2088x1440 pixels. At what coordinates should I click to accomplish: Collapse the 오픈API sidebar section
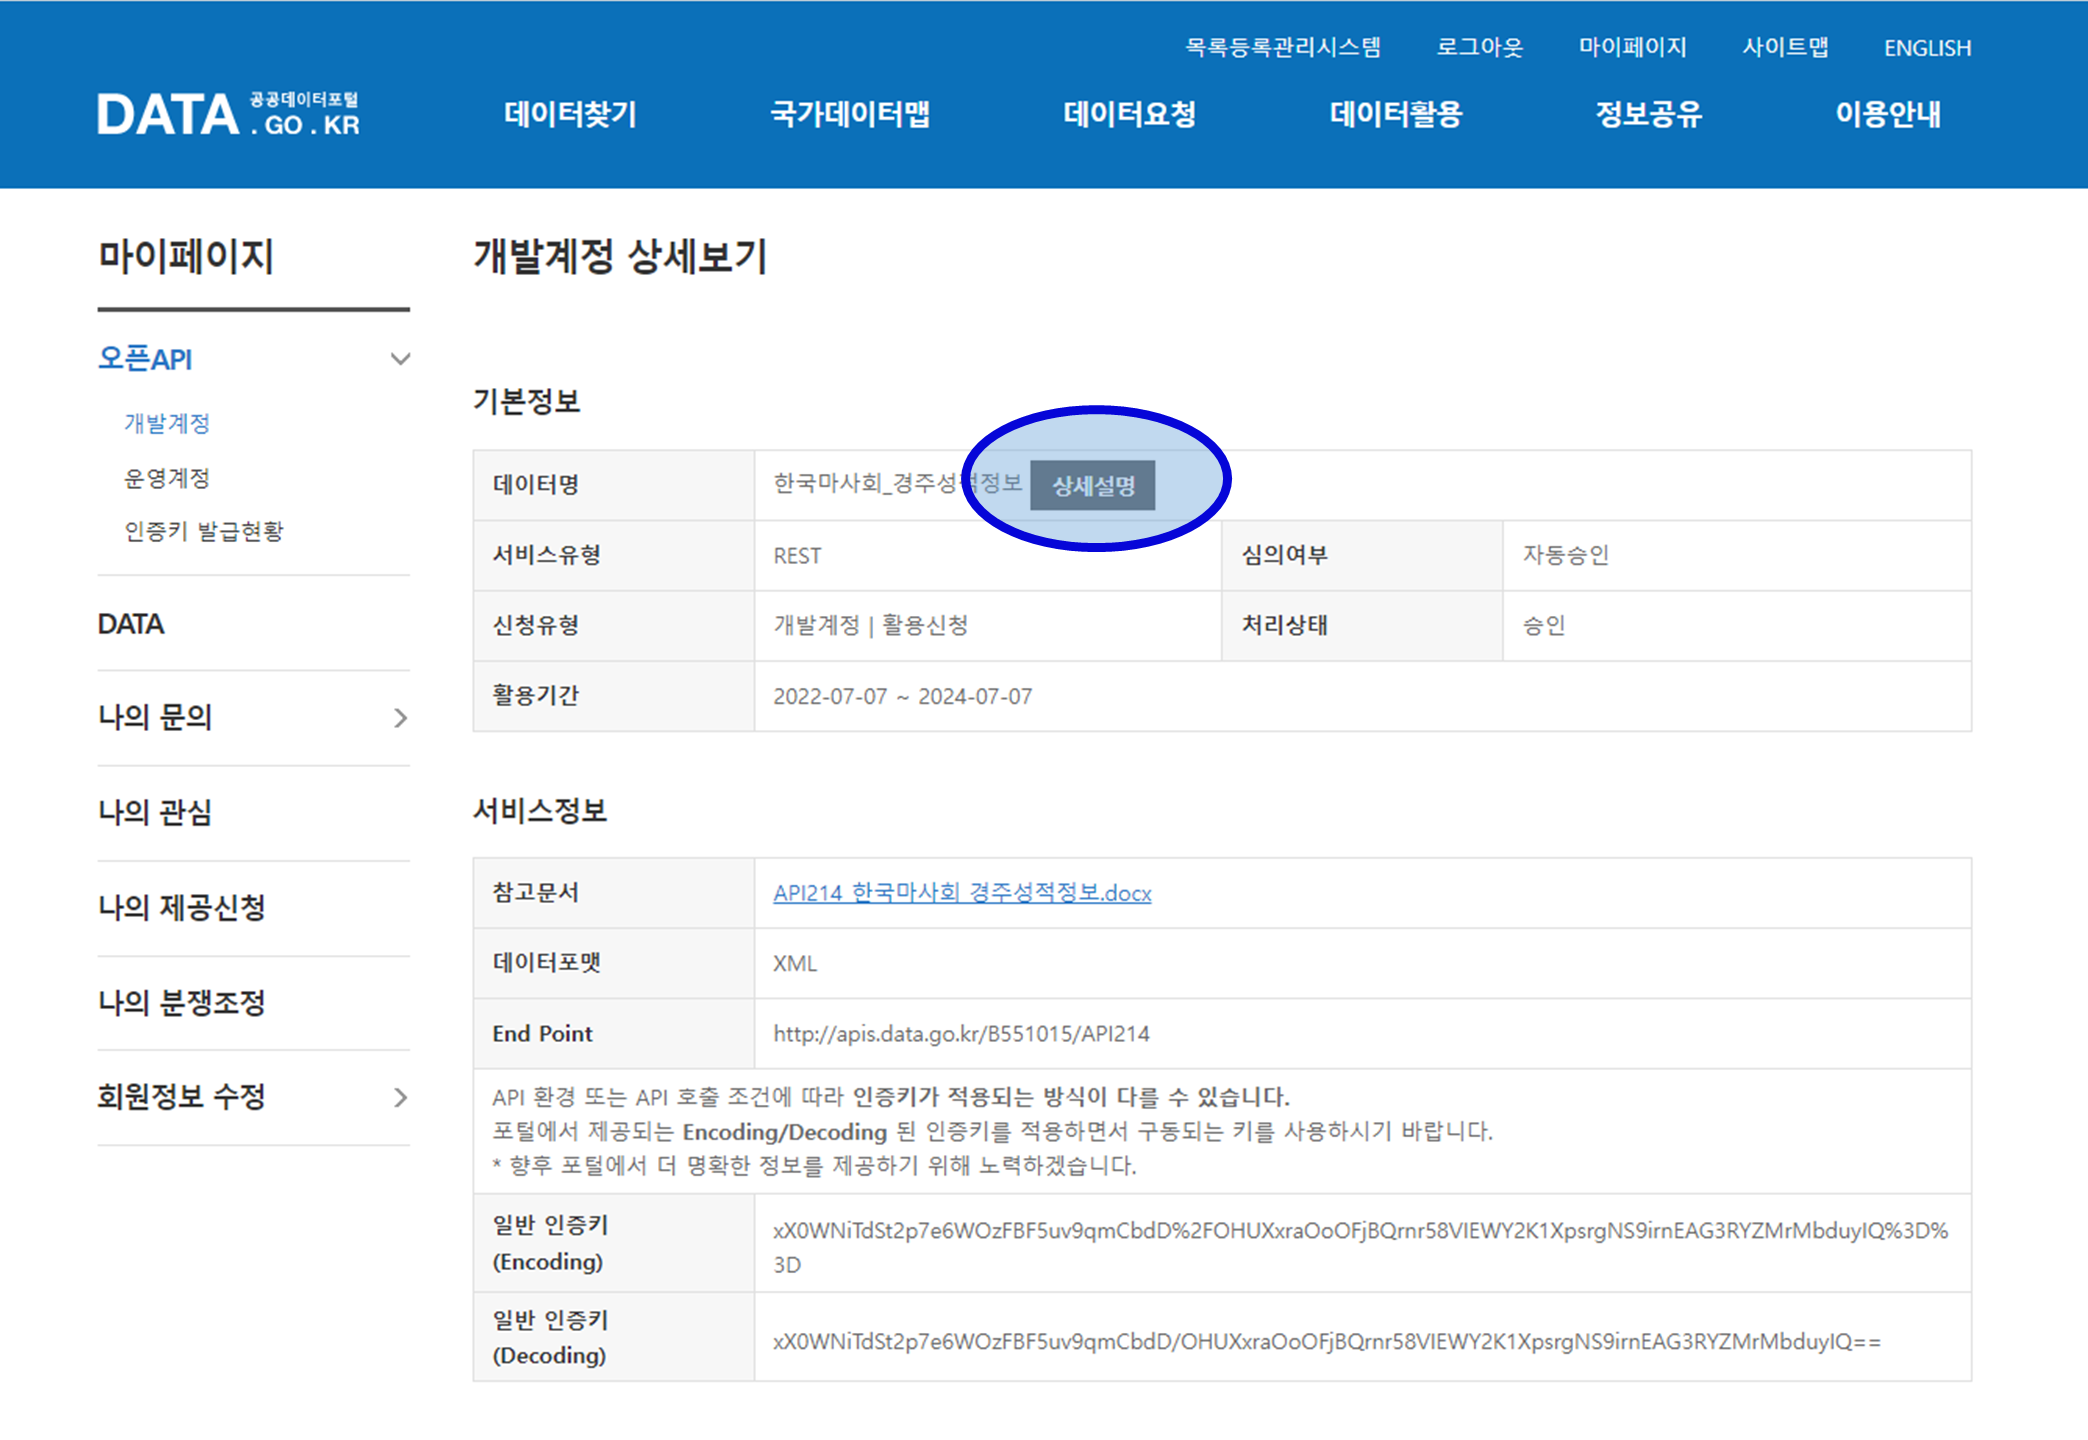399,359
